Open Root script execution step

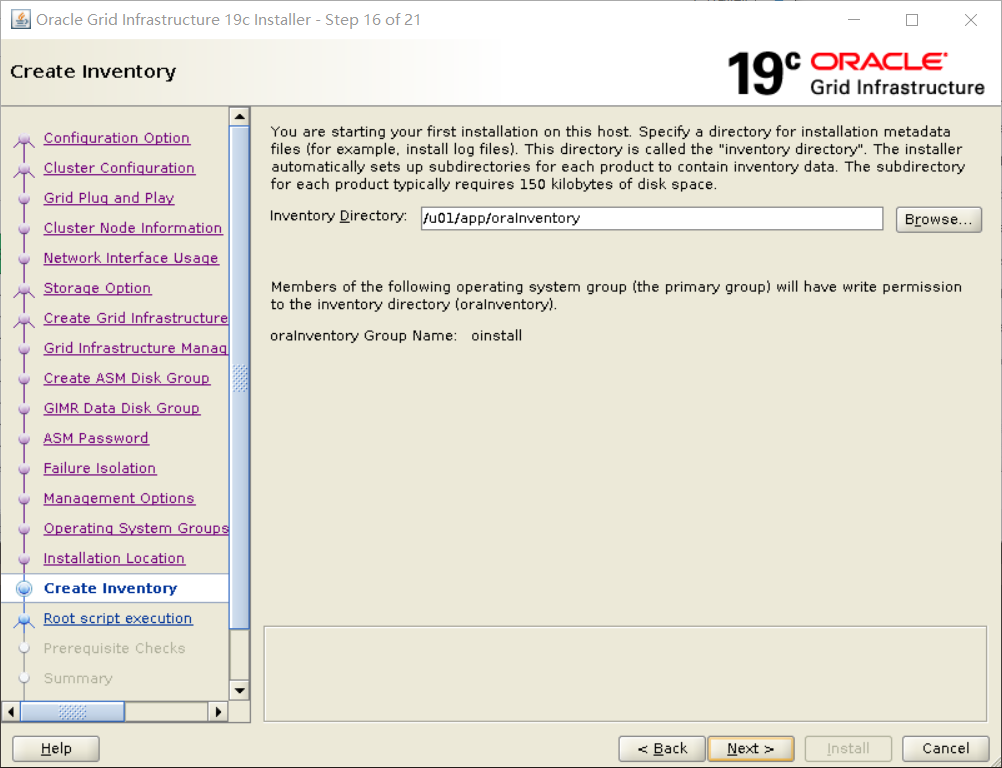[118, 618]
